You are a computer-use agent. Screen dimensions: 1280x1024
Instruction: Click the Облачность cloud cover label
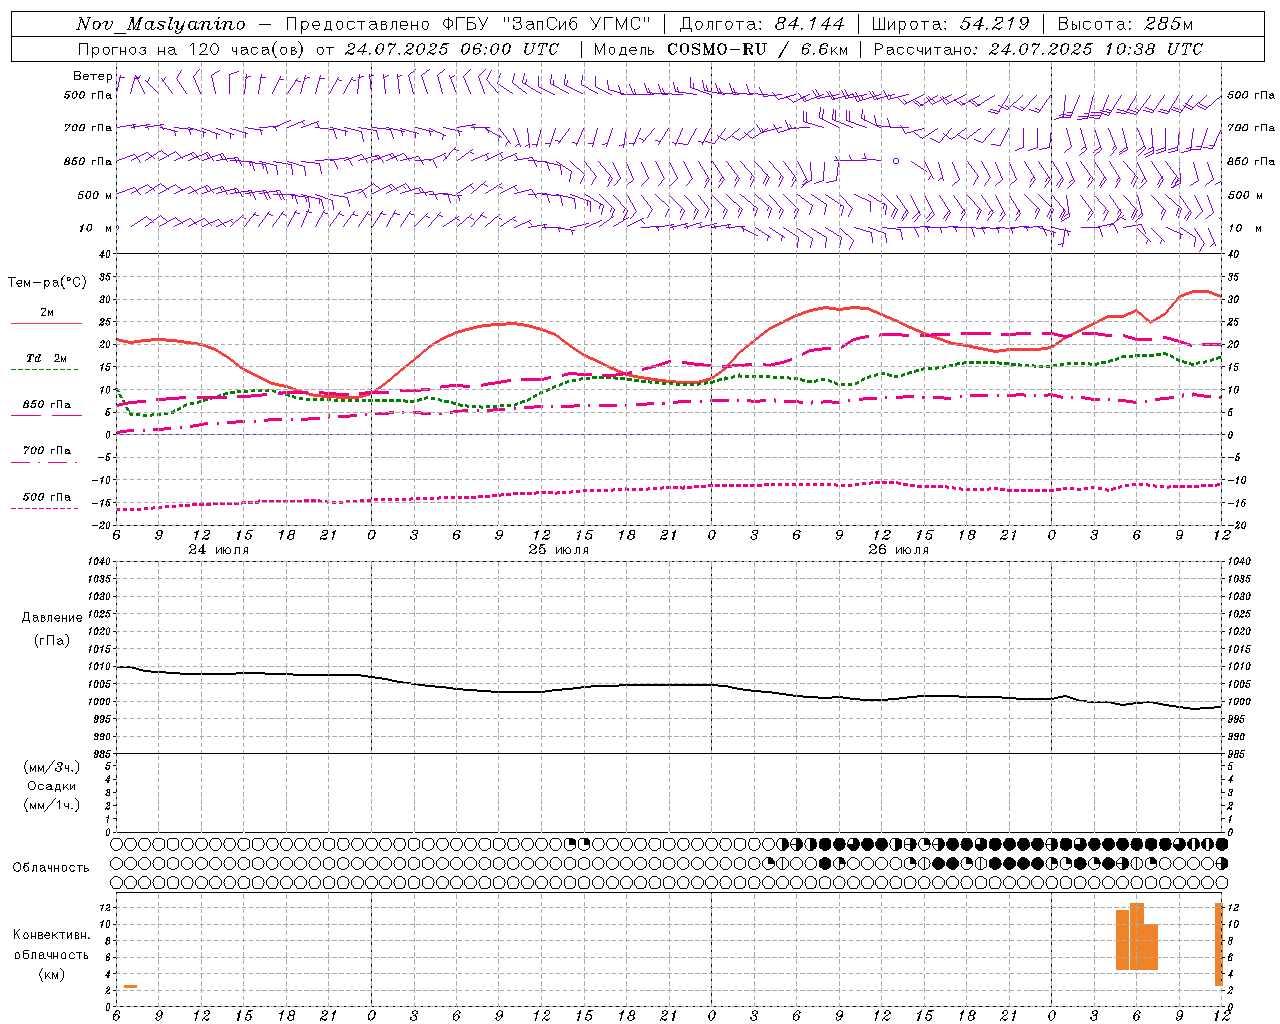[x=51, y=868]
